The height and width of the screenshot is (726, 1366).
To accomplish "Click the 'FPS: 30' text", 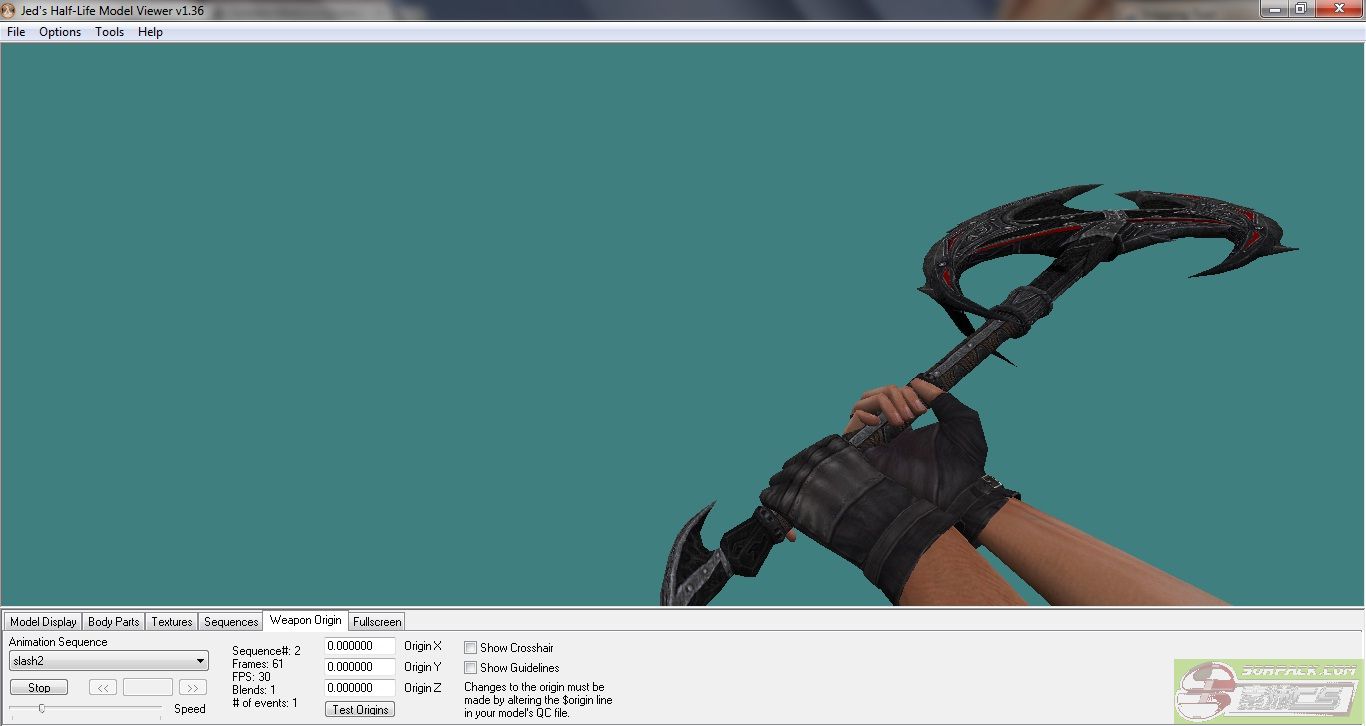I will 251,677.
